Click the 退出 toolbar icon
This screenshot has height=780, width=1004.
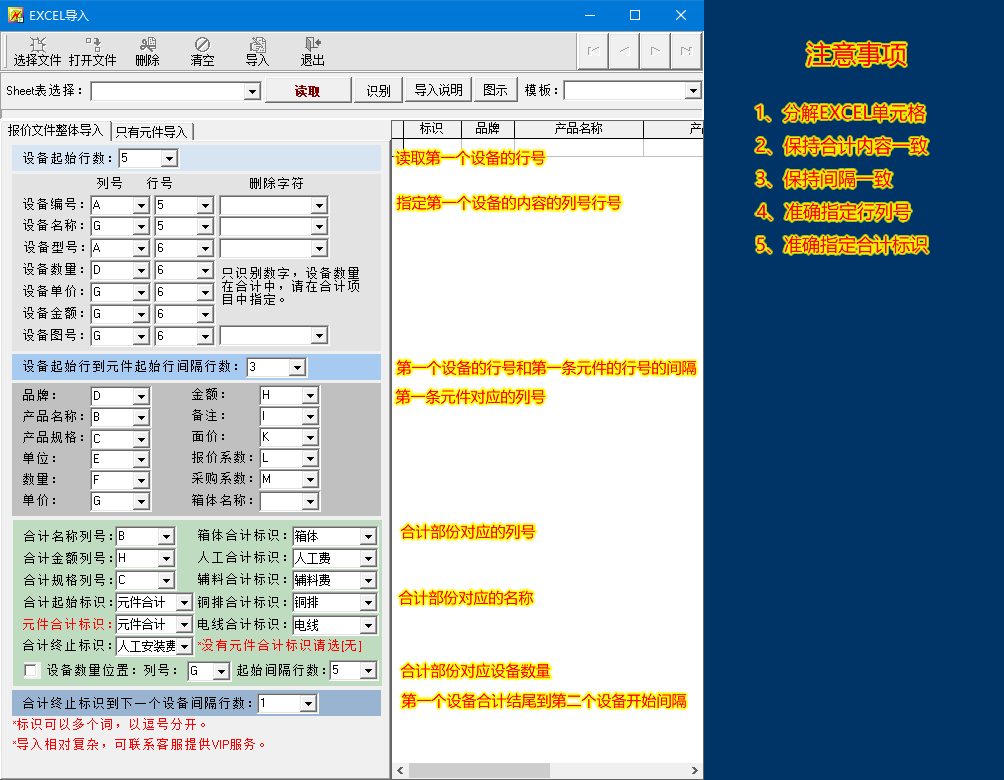coord(312,52)
